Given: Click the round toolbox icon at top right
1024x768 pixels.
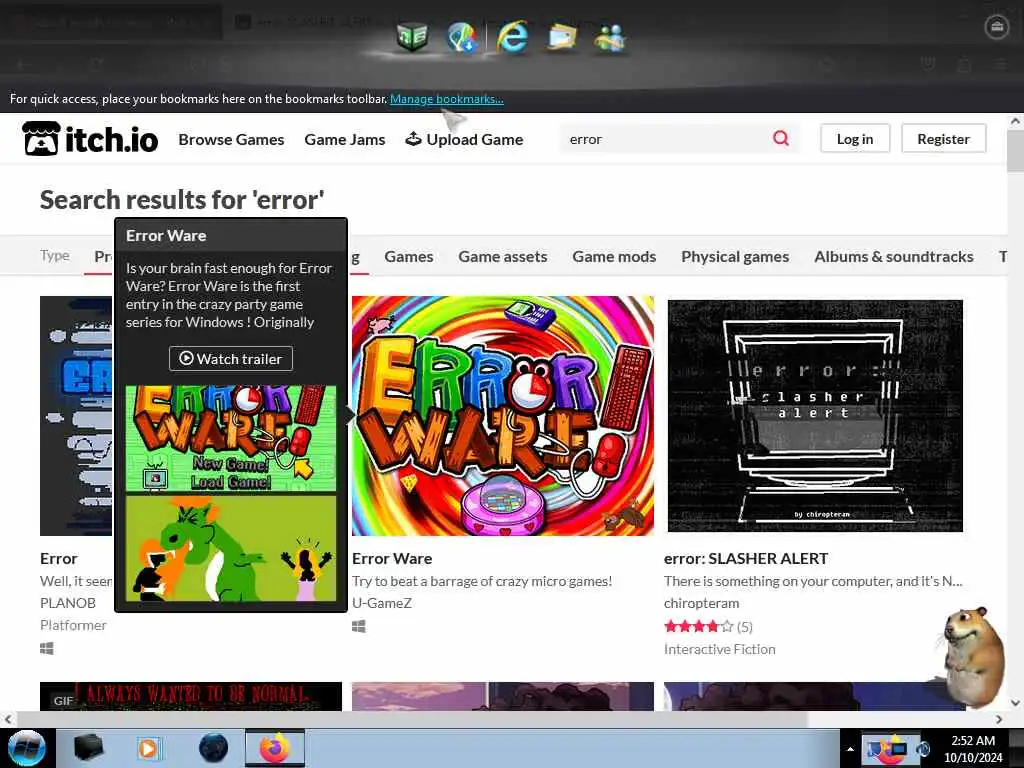Looking at the screenshot, I should (997, 27).
